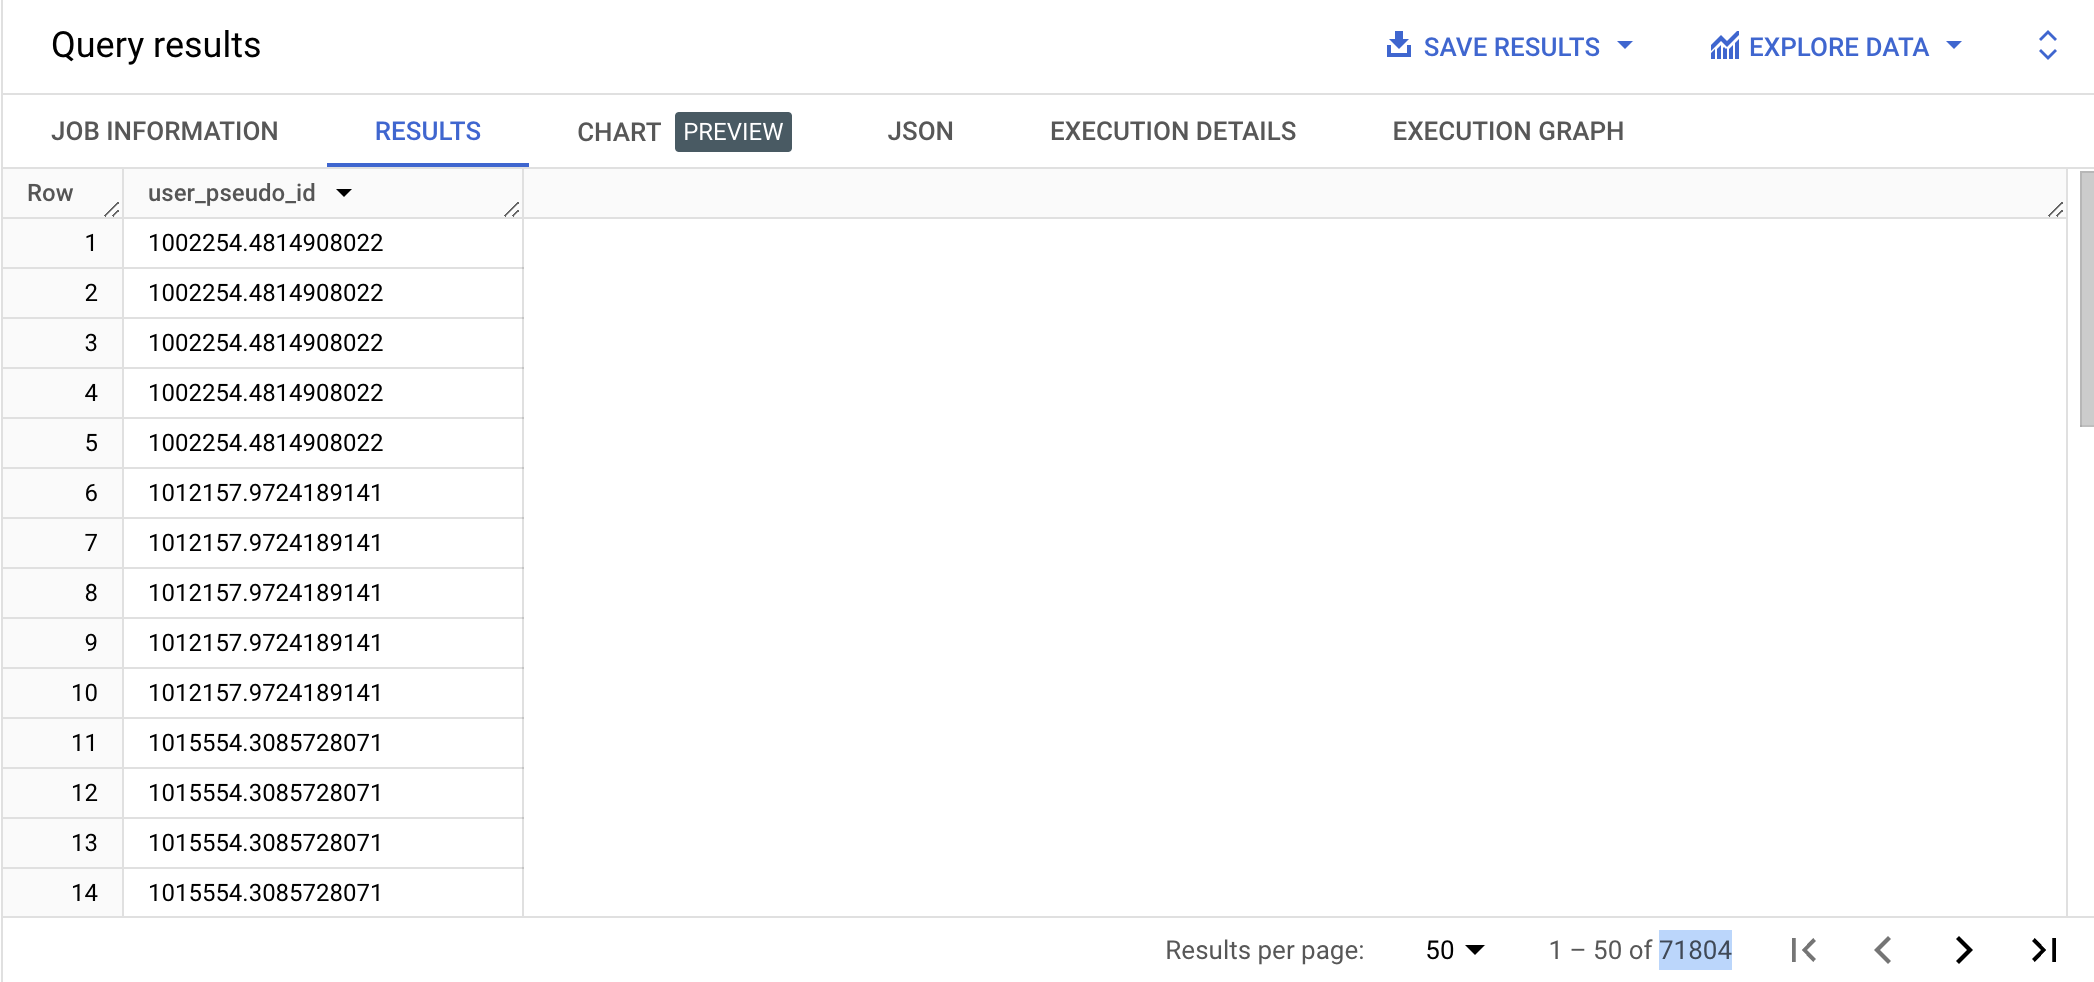The height and width of the screenshot is (982, 2094).
Task: Open the Explore Data dropdown arrow
Action: (x=1954, y=46)
